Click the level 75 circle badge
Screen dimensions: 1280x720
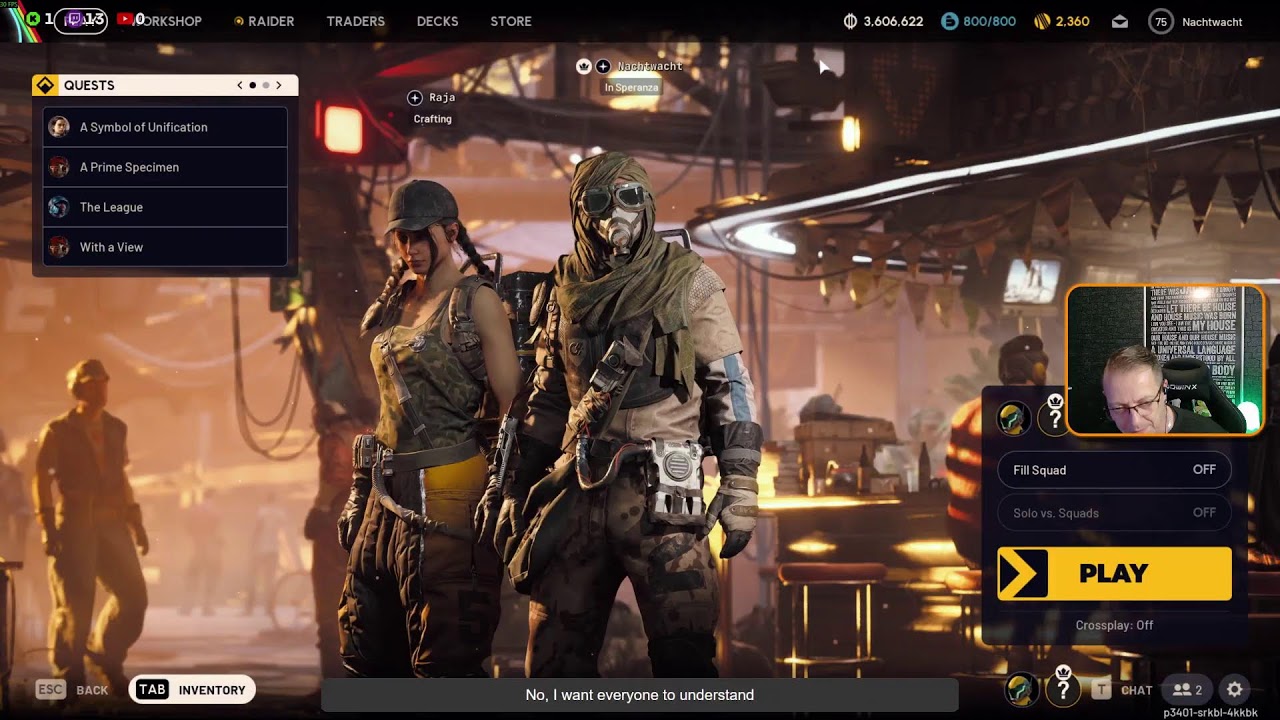1160,21
